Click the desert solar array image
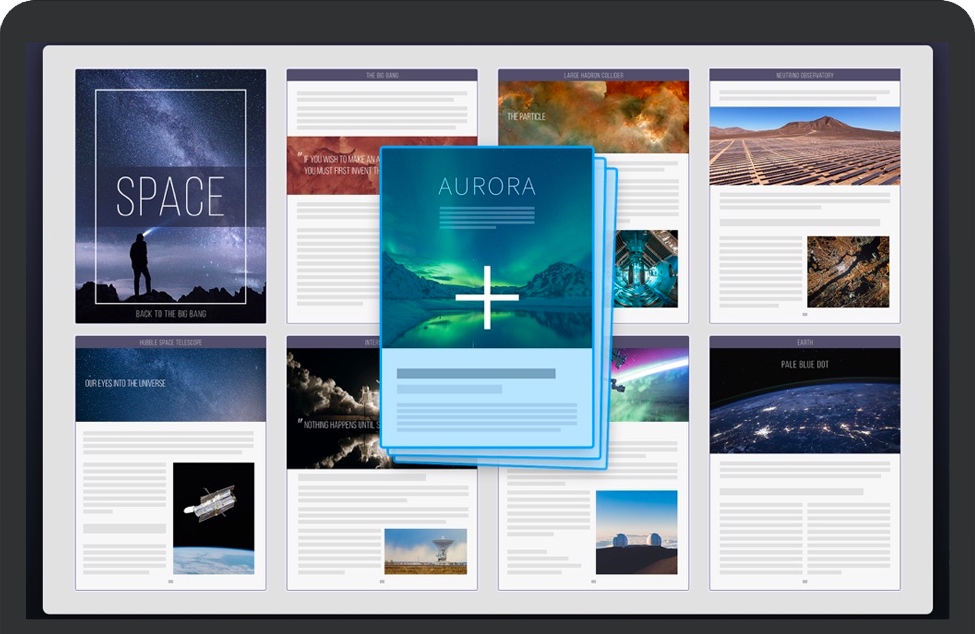Viewport: 975px width, 634px height. (x=804, y=146)
